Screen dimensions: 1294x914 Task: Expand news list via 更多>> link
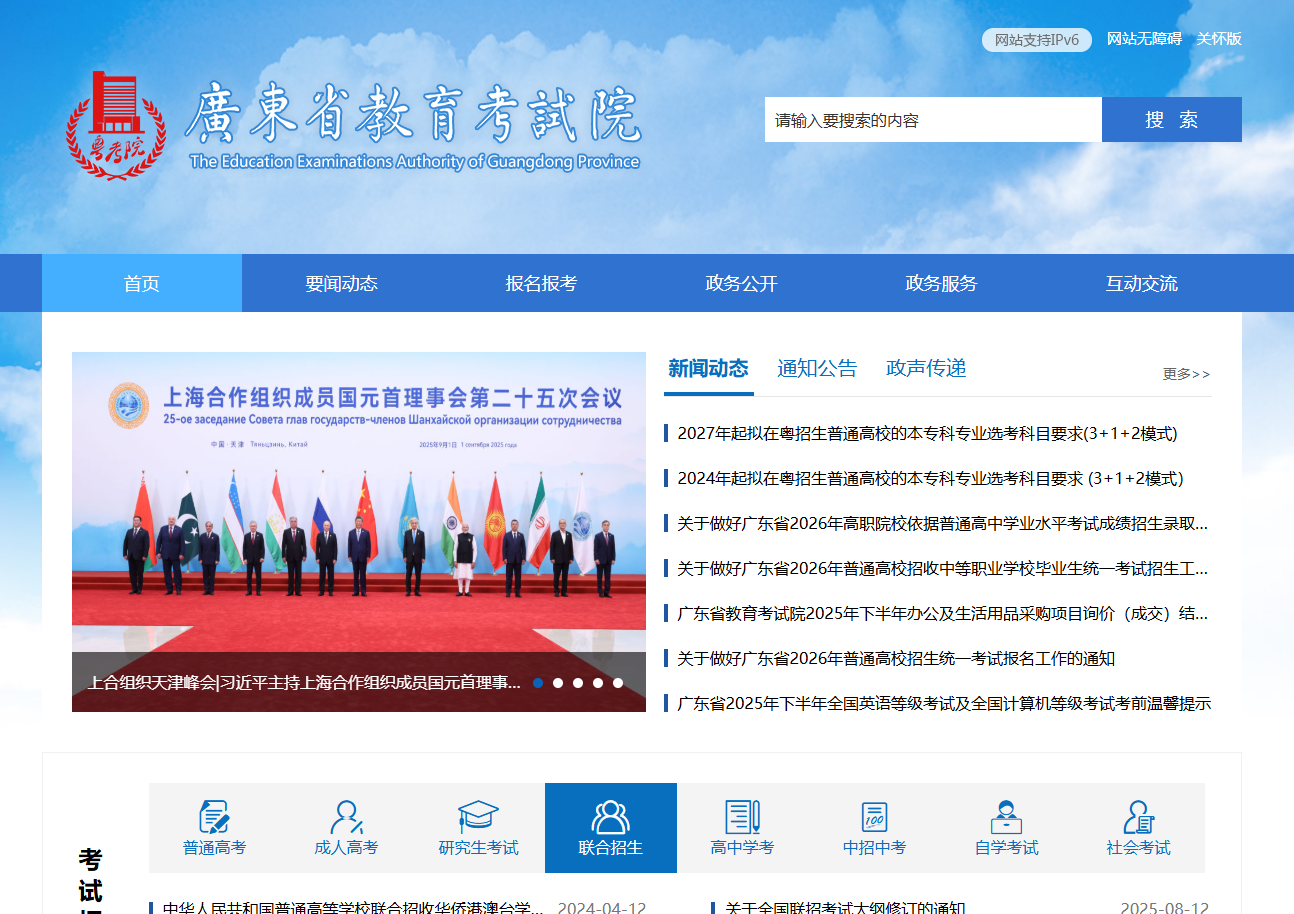(x=1186, y=374)
